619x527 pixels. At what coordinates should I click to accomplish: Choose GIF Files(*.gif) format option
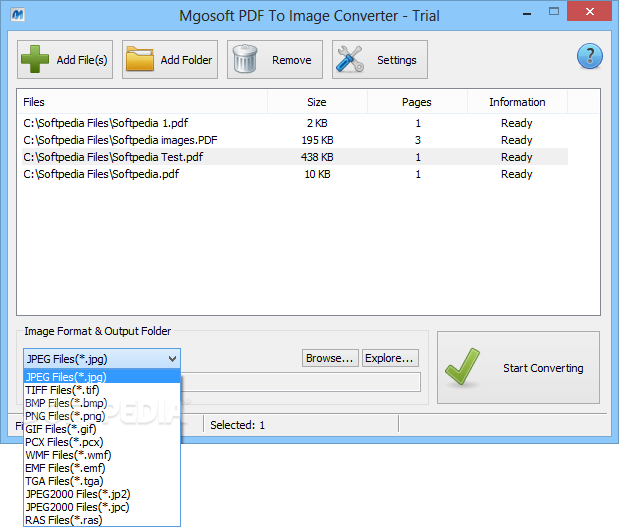coord(102,429)
